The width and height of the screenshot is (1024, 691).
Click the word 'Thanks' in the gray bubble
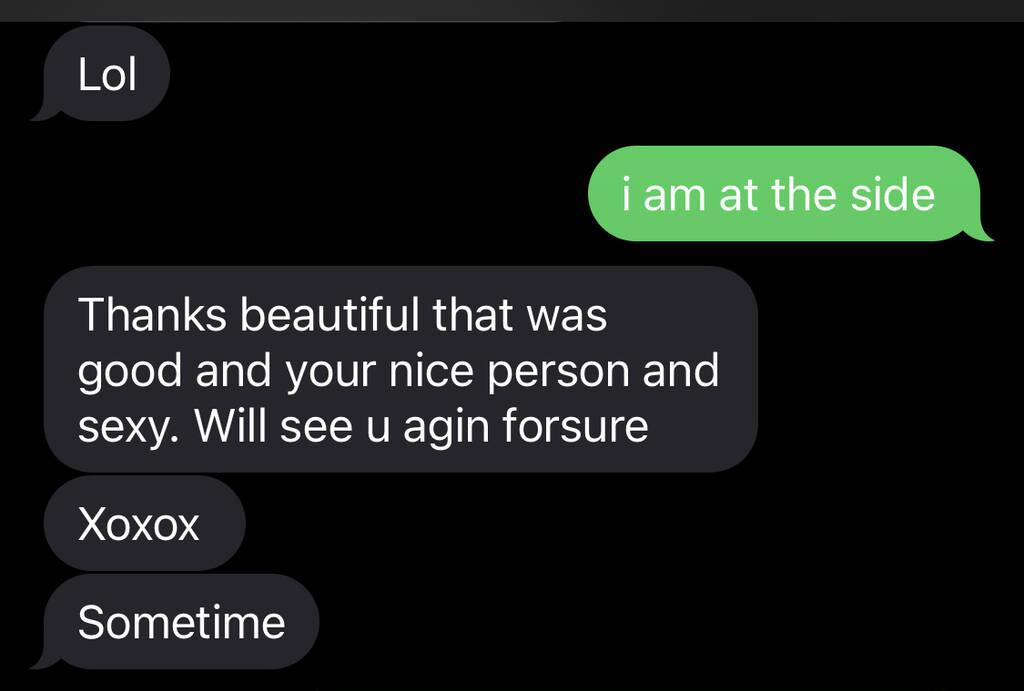click(x=152, y=315)
